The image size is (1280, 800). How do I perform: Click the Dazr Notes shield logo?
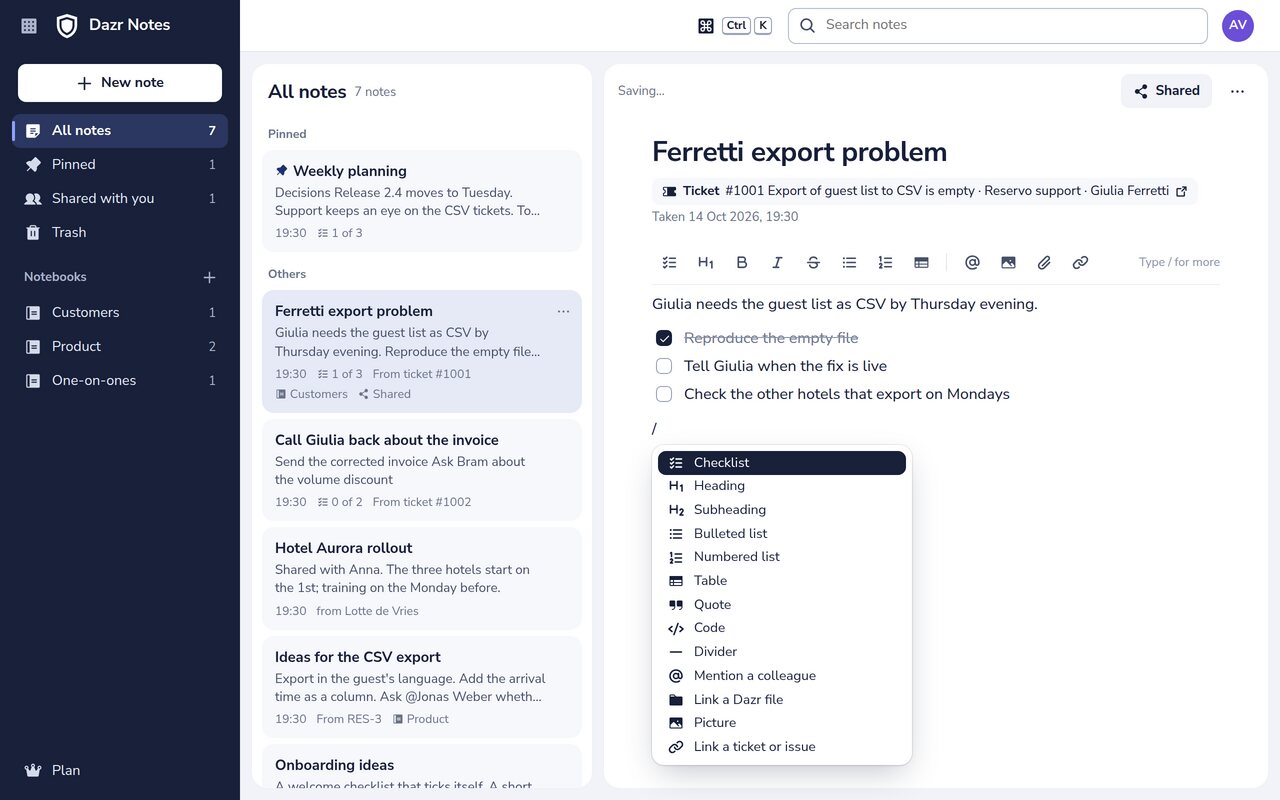[x=67, y=26]
